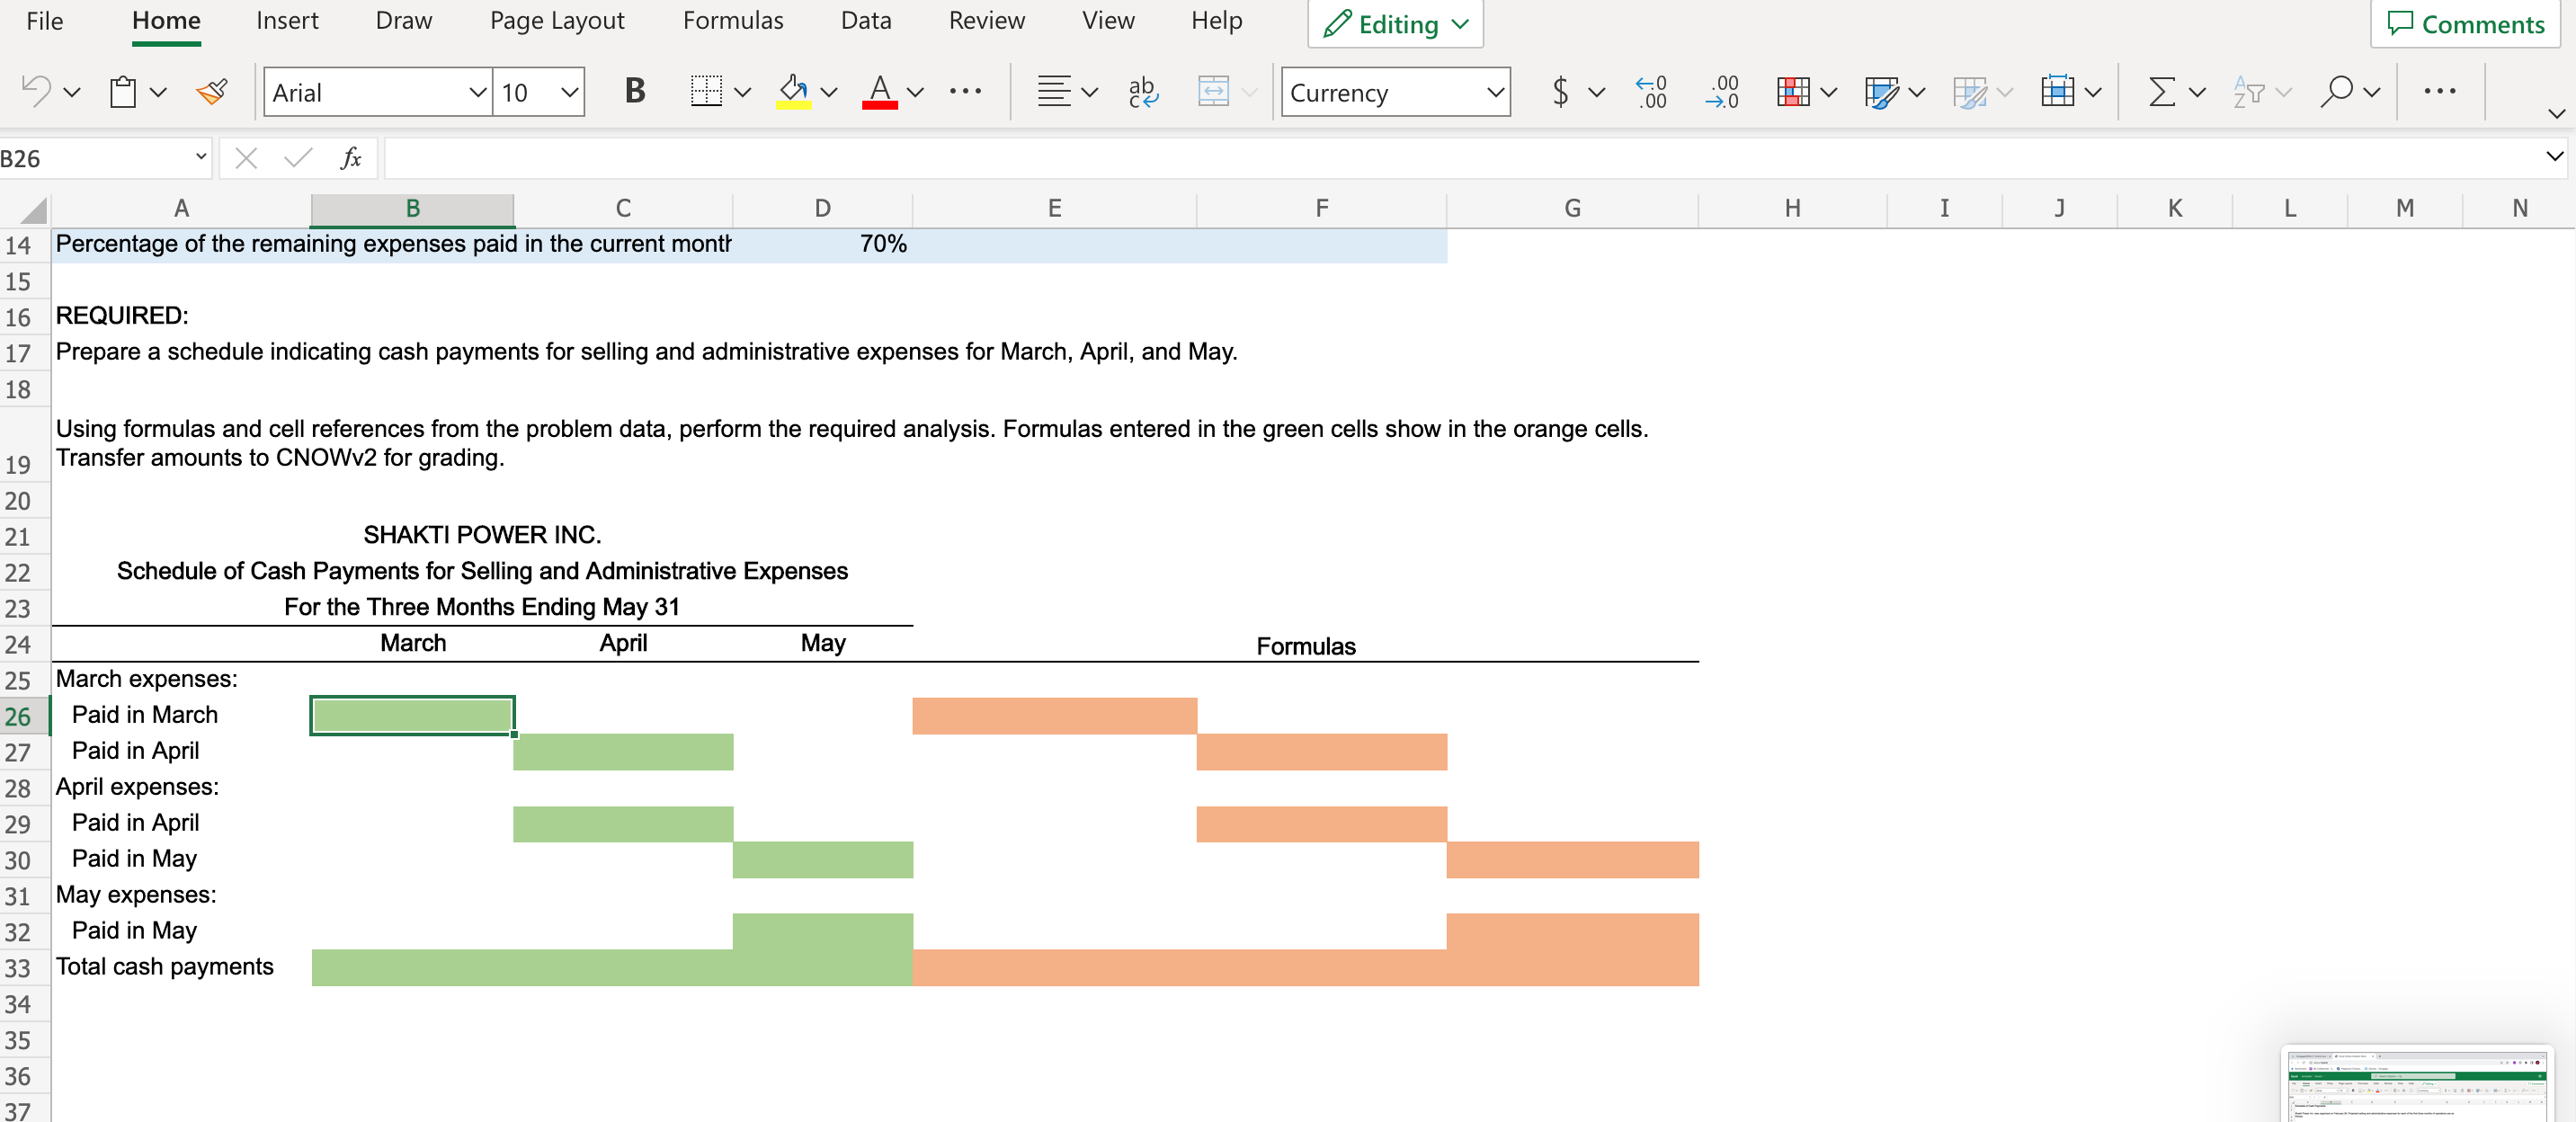Open the Conditional Formatting icon

coord(1793,92)
